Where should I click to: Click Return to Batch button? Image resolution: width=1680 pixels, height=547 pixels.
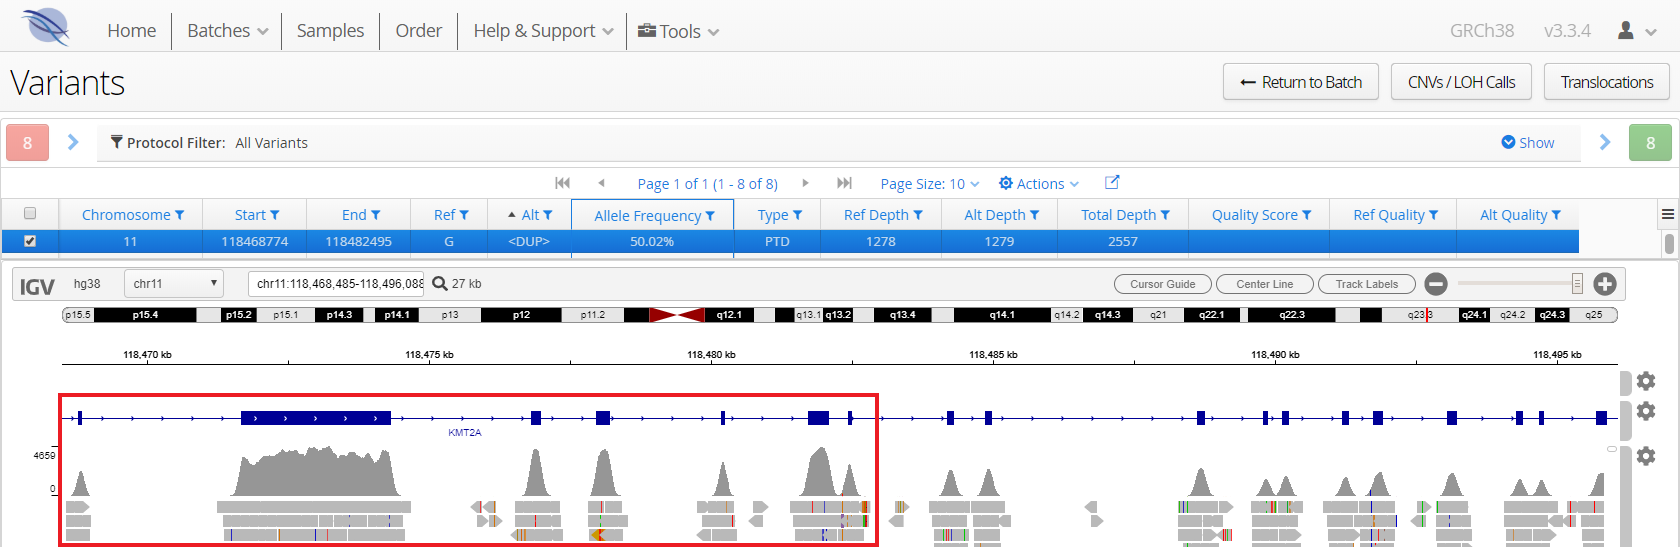point(1301,82)
